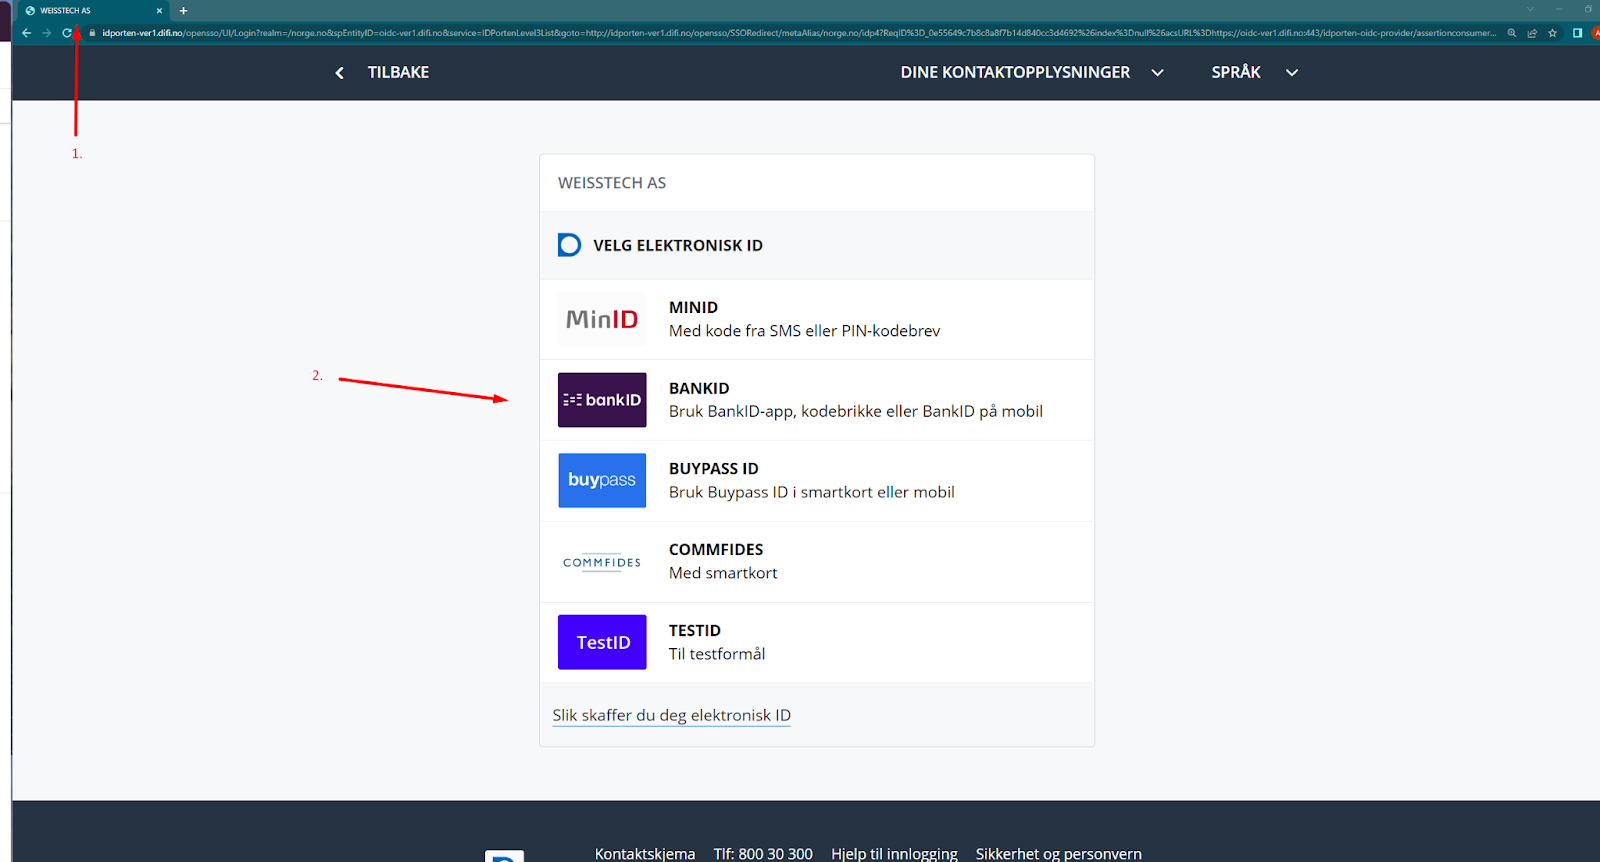Viewport: 1600px width, 862px height.
Task: Close the WEISSTECH AS tab
Action: [x=159, y=11]
